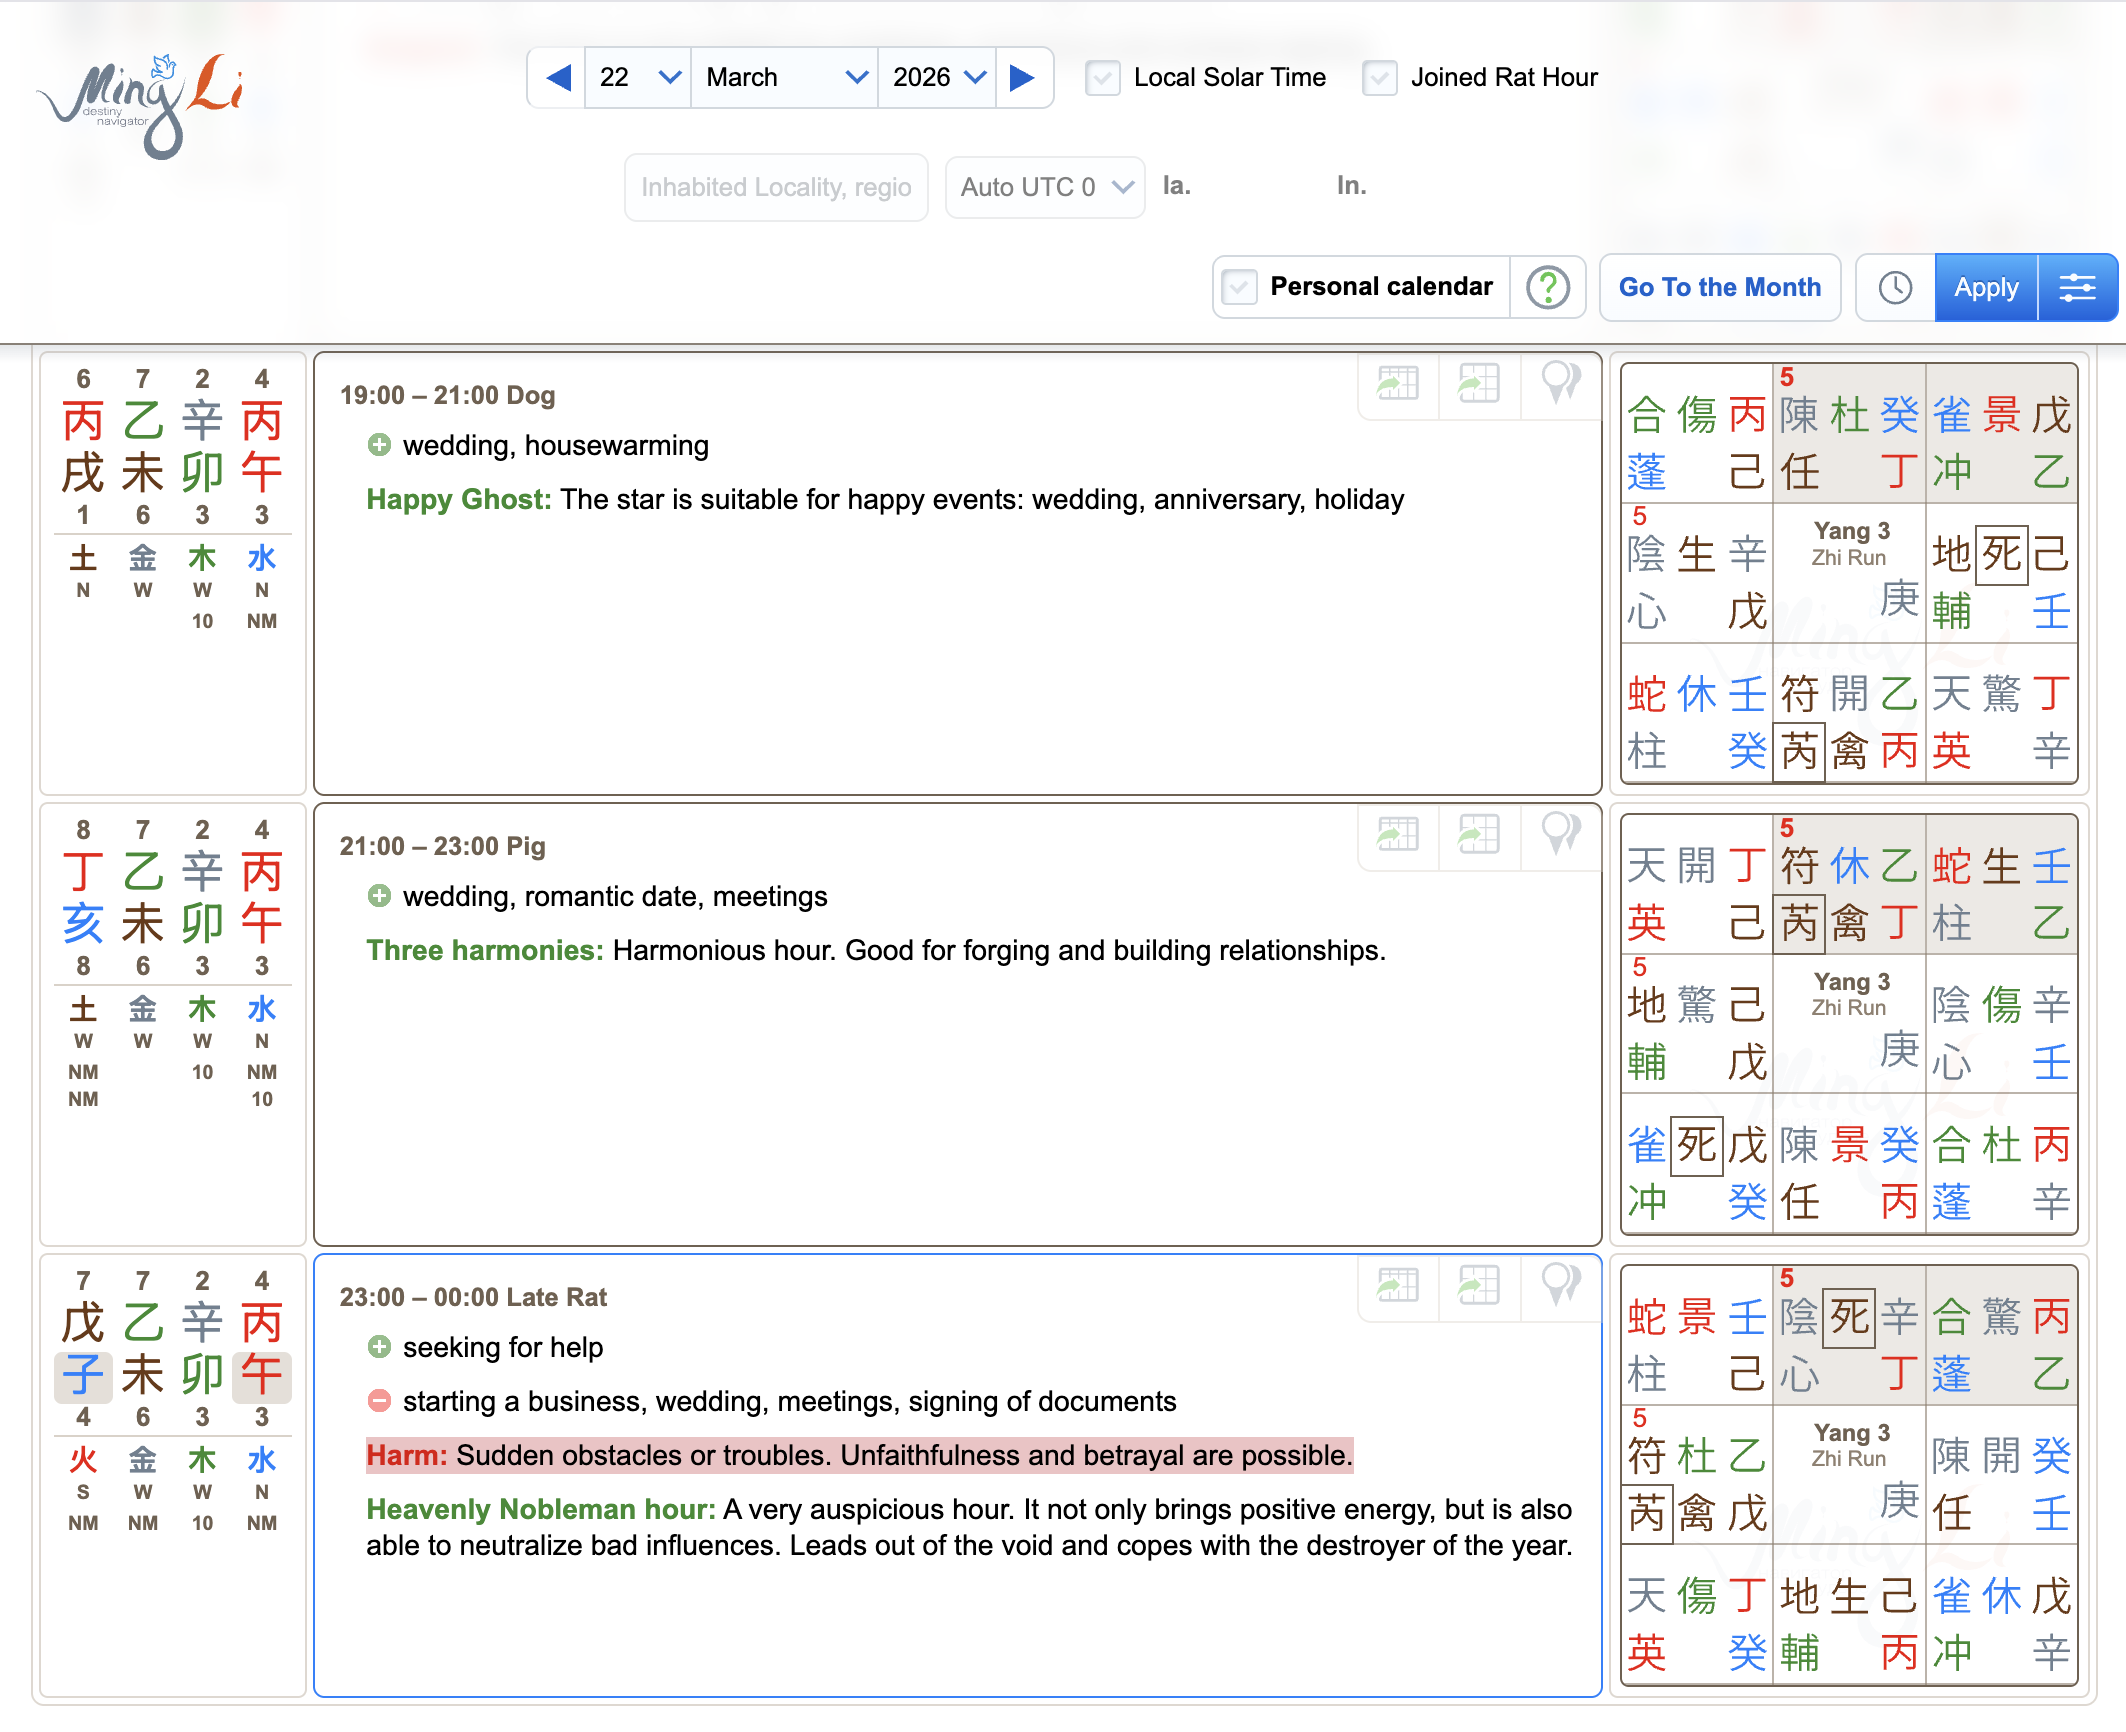Click the next day arrow
The height and width of the screenshot is (1732, 2126).
coord(1022,77)
